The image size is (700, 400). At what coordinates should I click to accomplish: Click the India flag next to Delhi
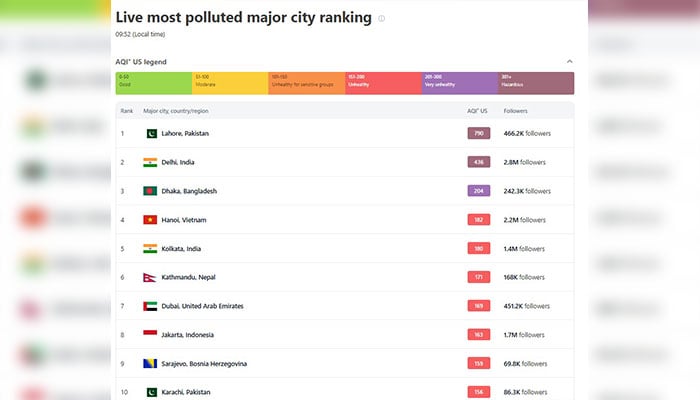[x=150, y=162]
